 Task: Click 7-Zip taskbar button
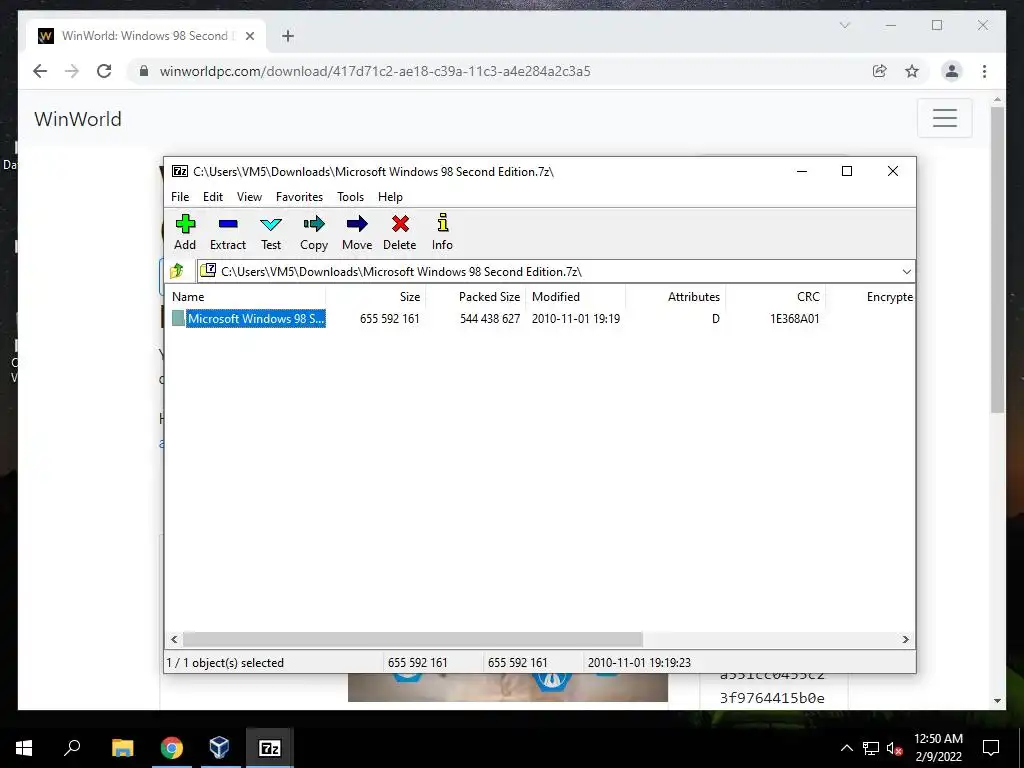[270, 748]
